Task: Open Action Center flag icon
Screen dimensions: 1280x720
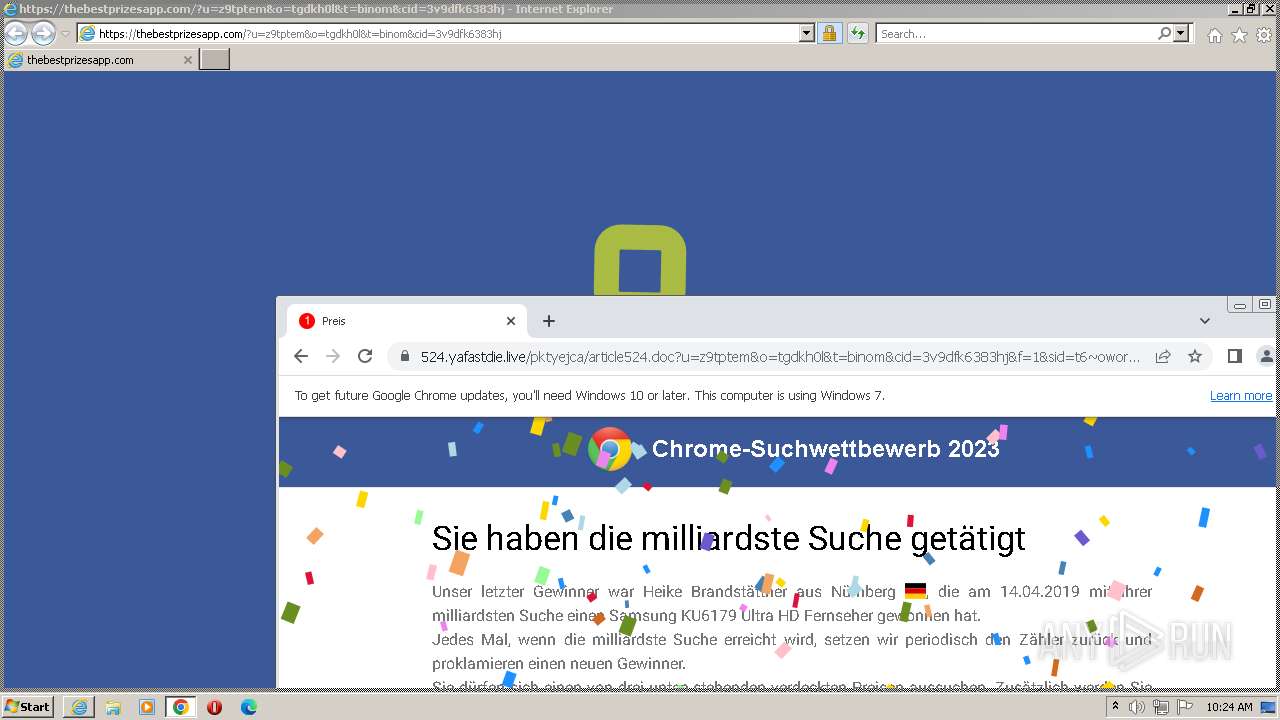Action: (x=1185, y=707)
